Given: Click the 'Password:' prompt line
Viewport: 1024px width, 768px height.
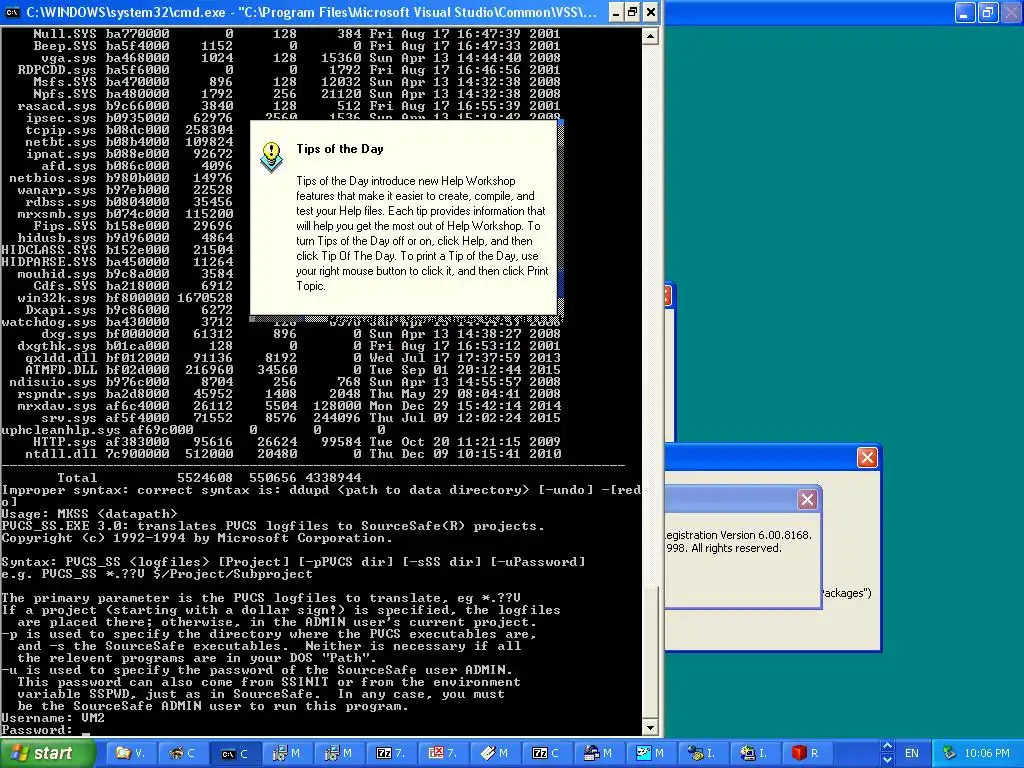Looking at the screenshot, I should coord(37,729).
